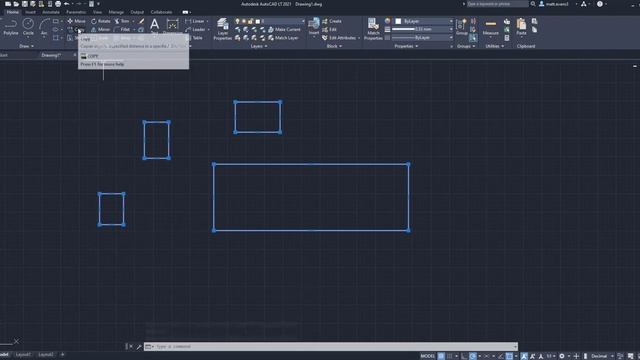Click the search magnifier icon in title bar
This screenshot has height=360, width=640.
(533, 4)
